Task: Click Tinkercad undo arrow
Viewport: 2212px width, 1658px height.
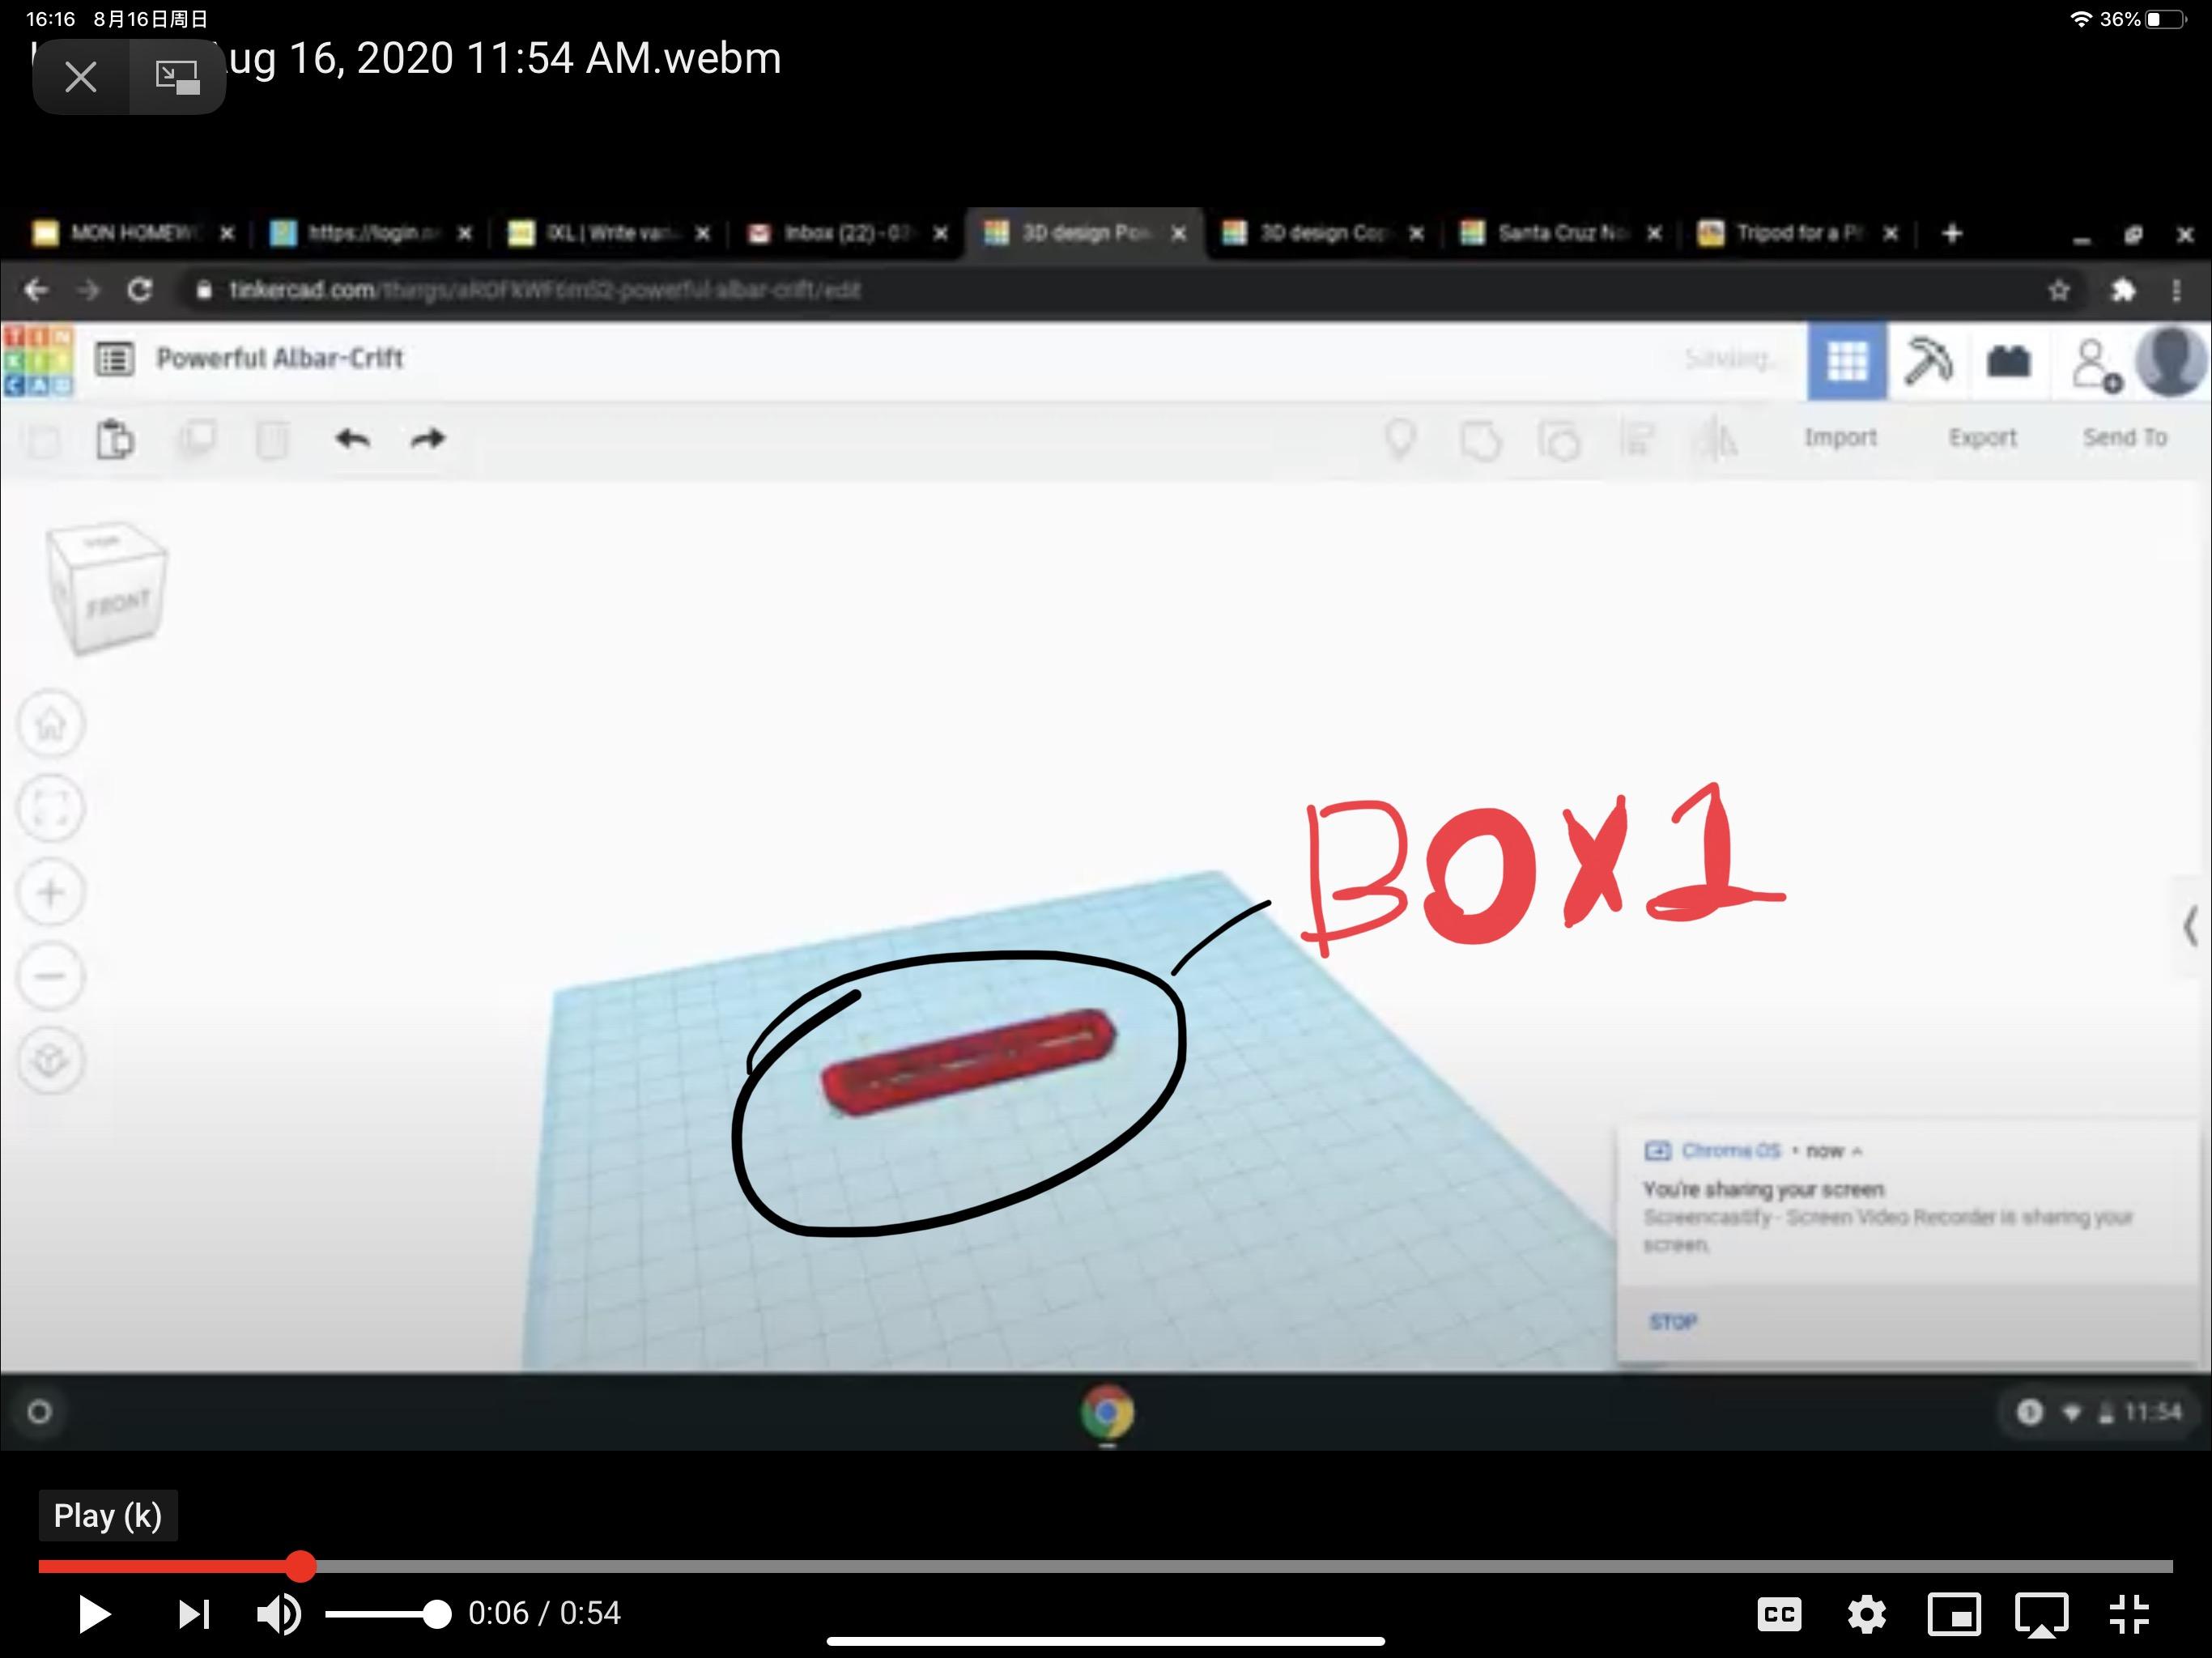Action: pos(352,438)
